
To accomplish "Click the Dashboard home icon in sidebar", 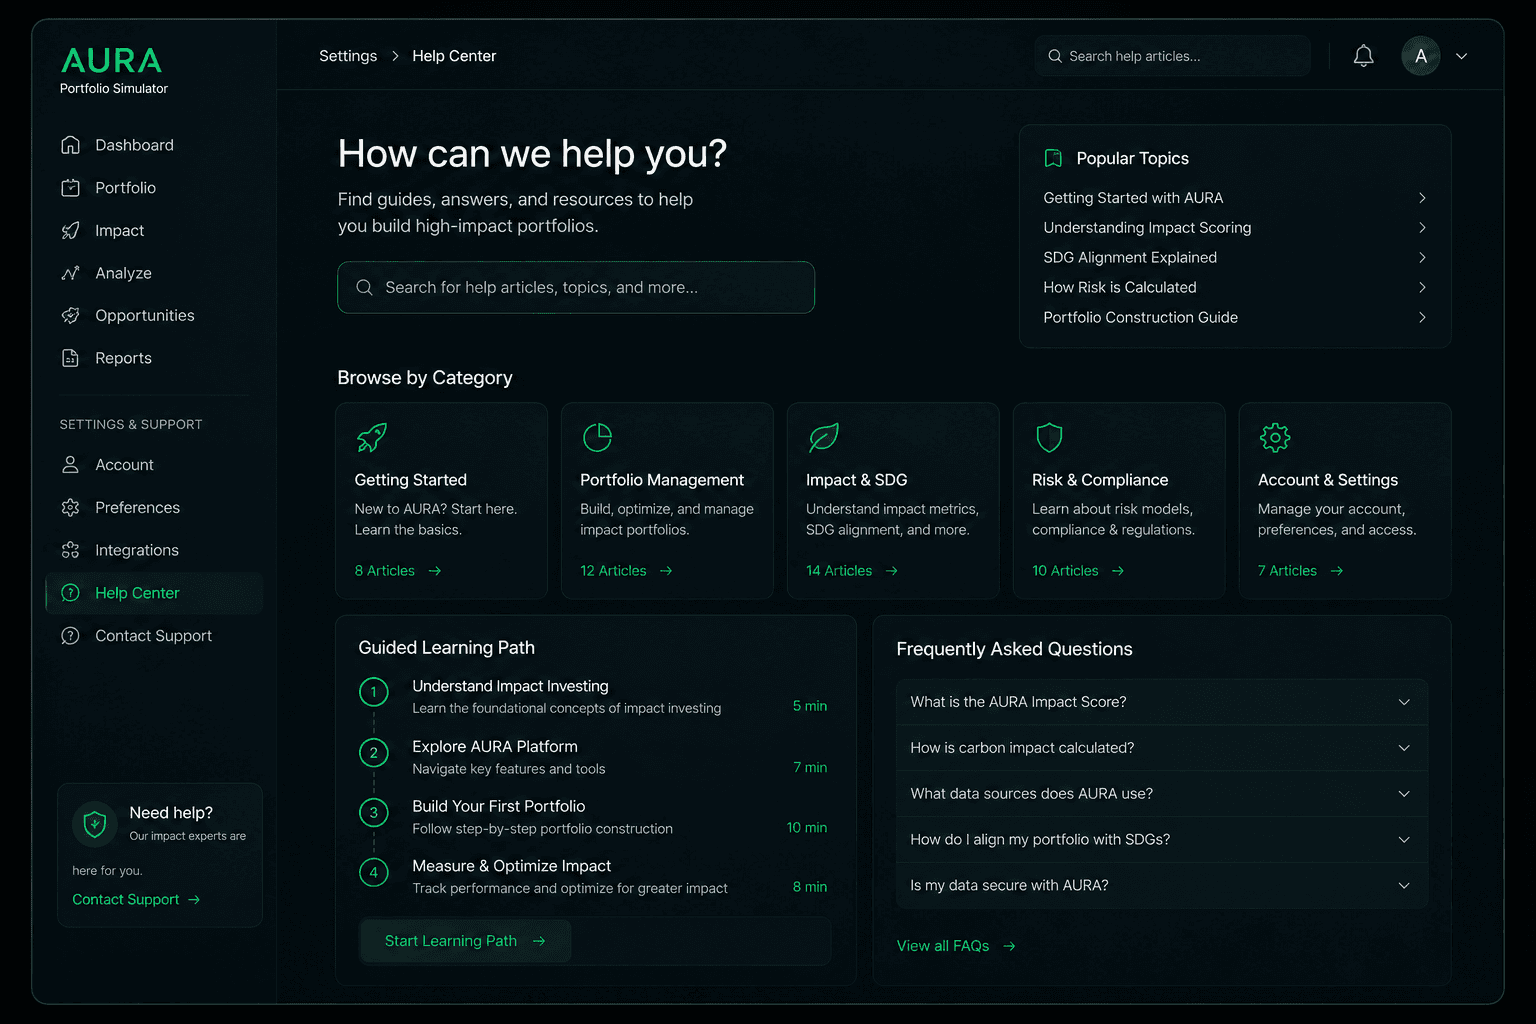I will (70, 145).
